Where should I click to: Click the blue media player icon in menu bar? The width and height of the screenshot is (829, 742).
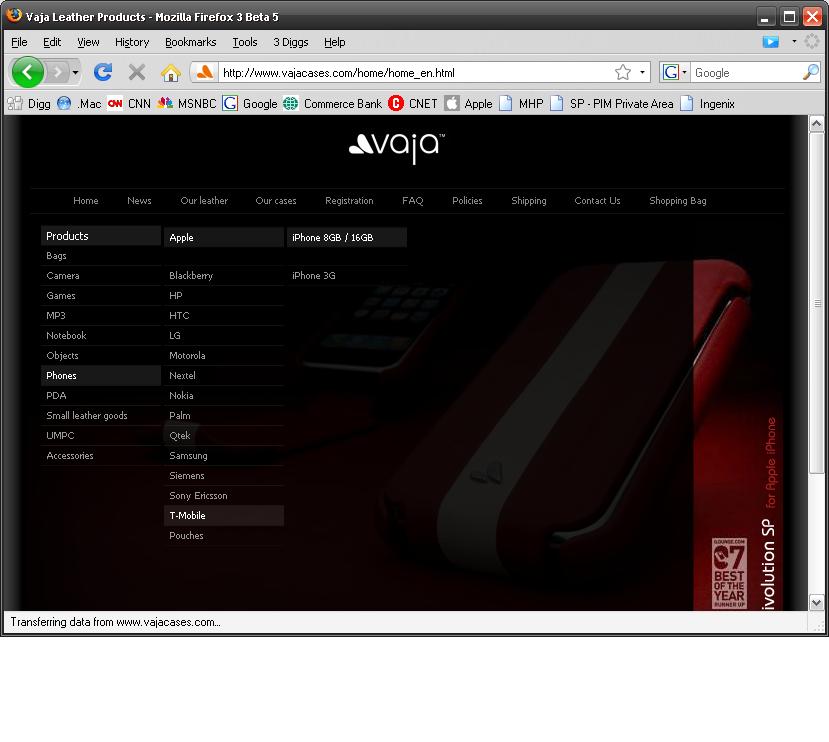pos(770,42)
